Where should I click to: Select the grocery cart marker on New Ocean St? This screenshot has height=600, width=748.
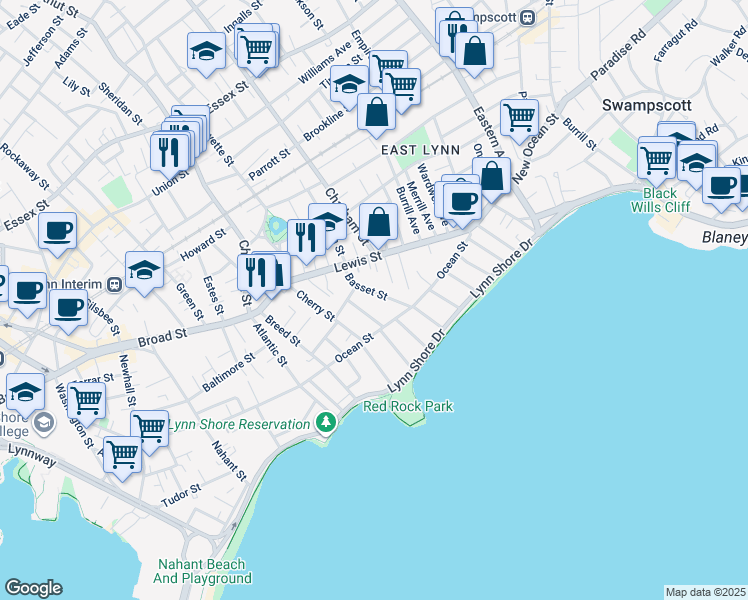519,118
